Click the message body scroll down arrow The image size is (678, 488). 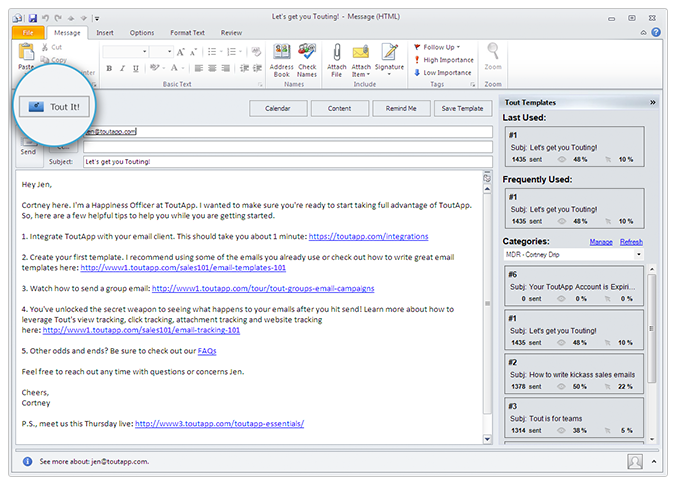click(487, 439)
